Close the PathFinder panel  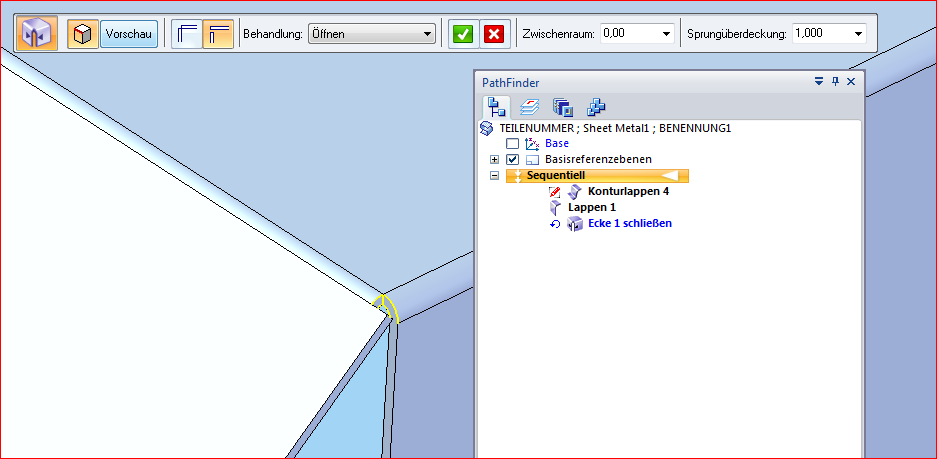click(851, 82)
